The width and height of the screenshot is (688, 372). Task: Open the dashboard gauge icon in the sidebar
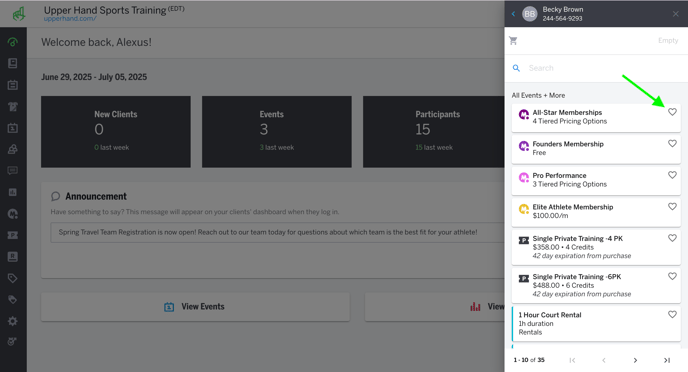pos(13,42)
